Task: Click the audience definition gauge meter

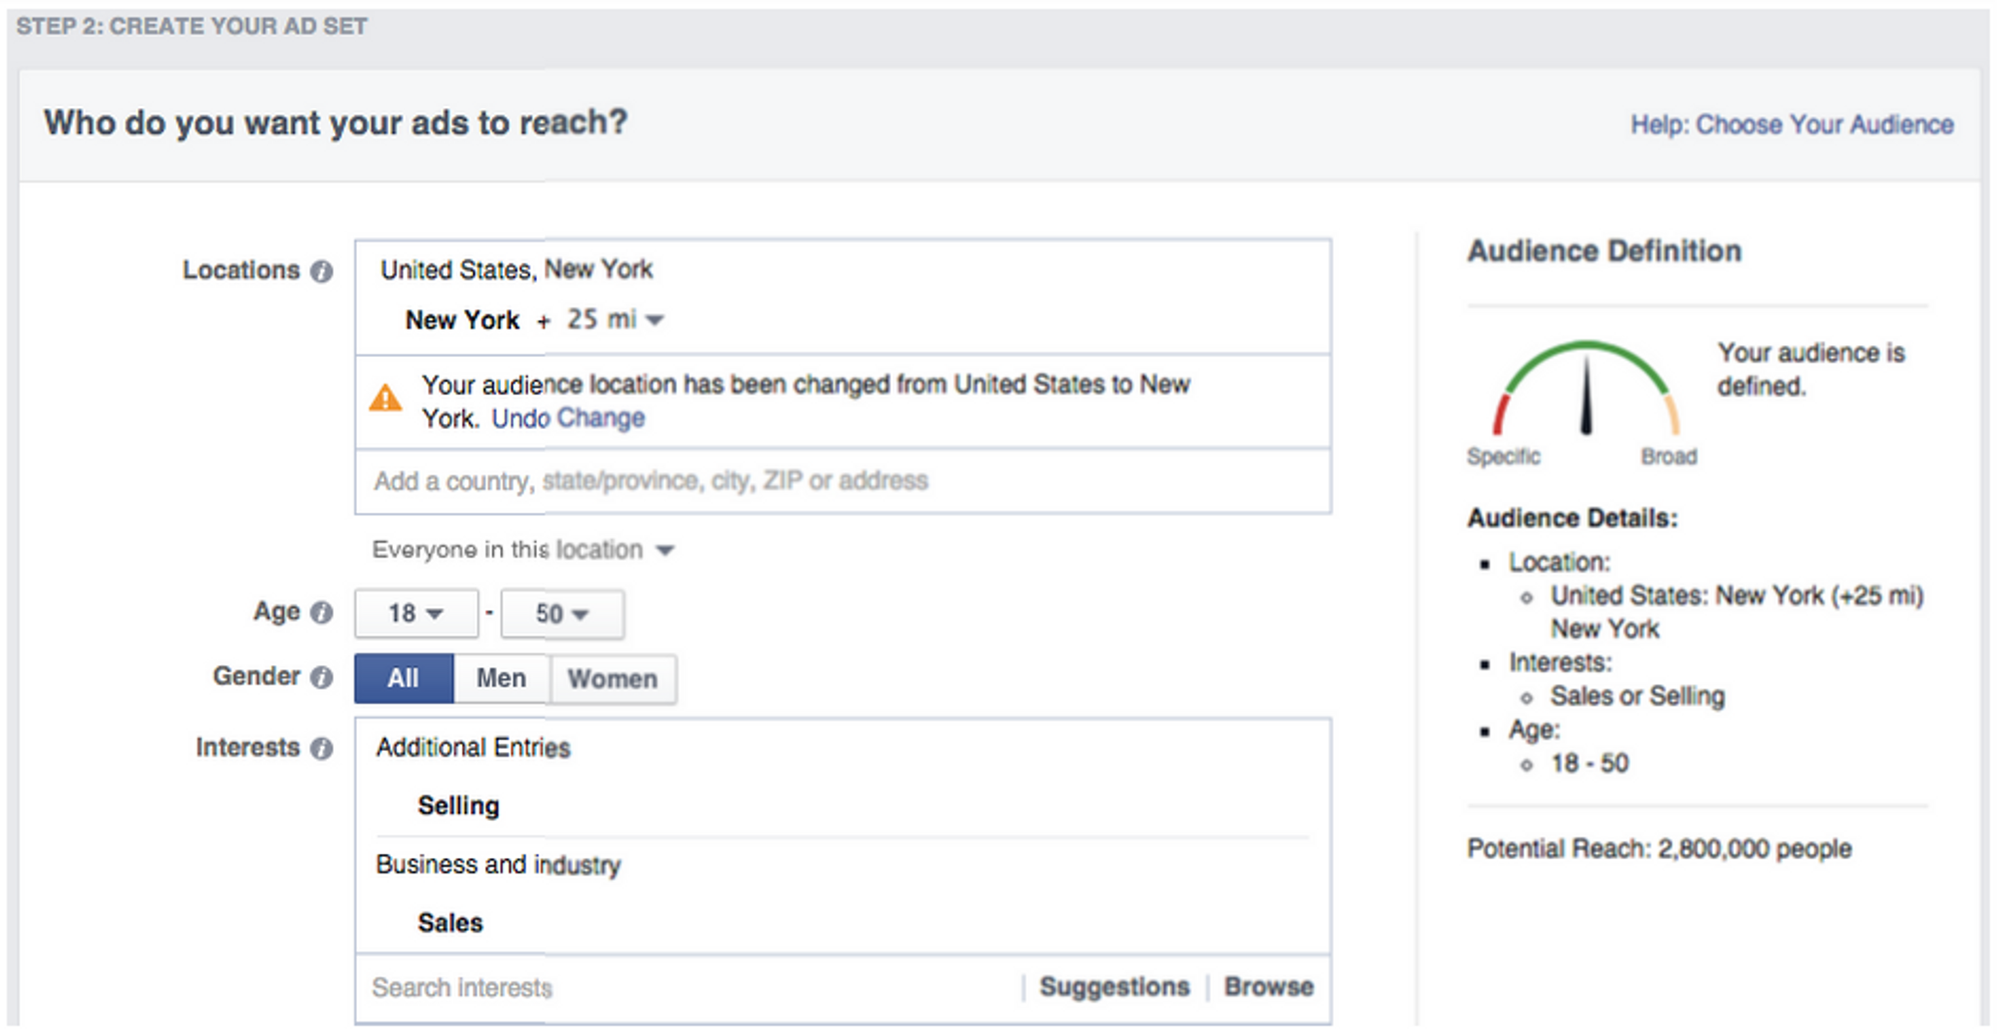Action: (x=1586, y=391)
